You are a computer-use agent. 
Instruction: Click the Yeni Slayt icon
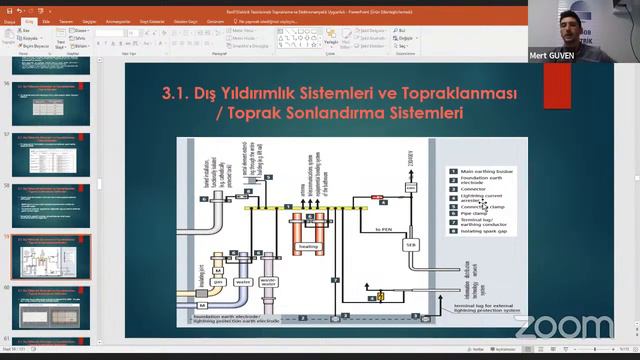coord(61,34)
